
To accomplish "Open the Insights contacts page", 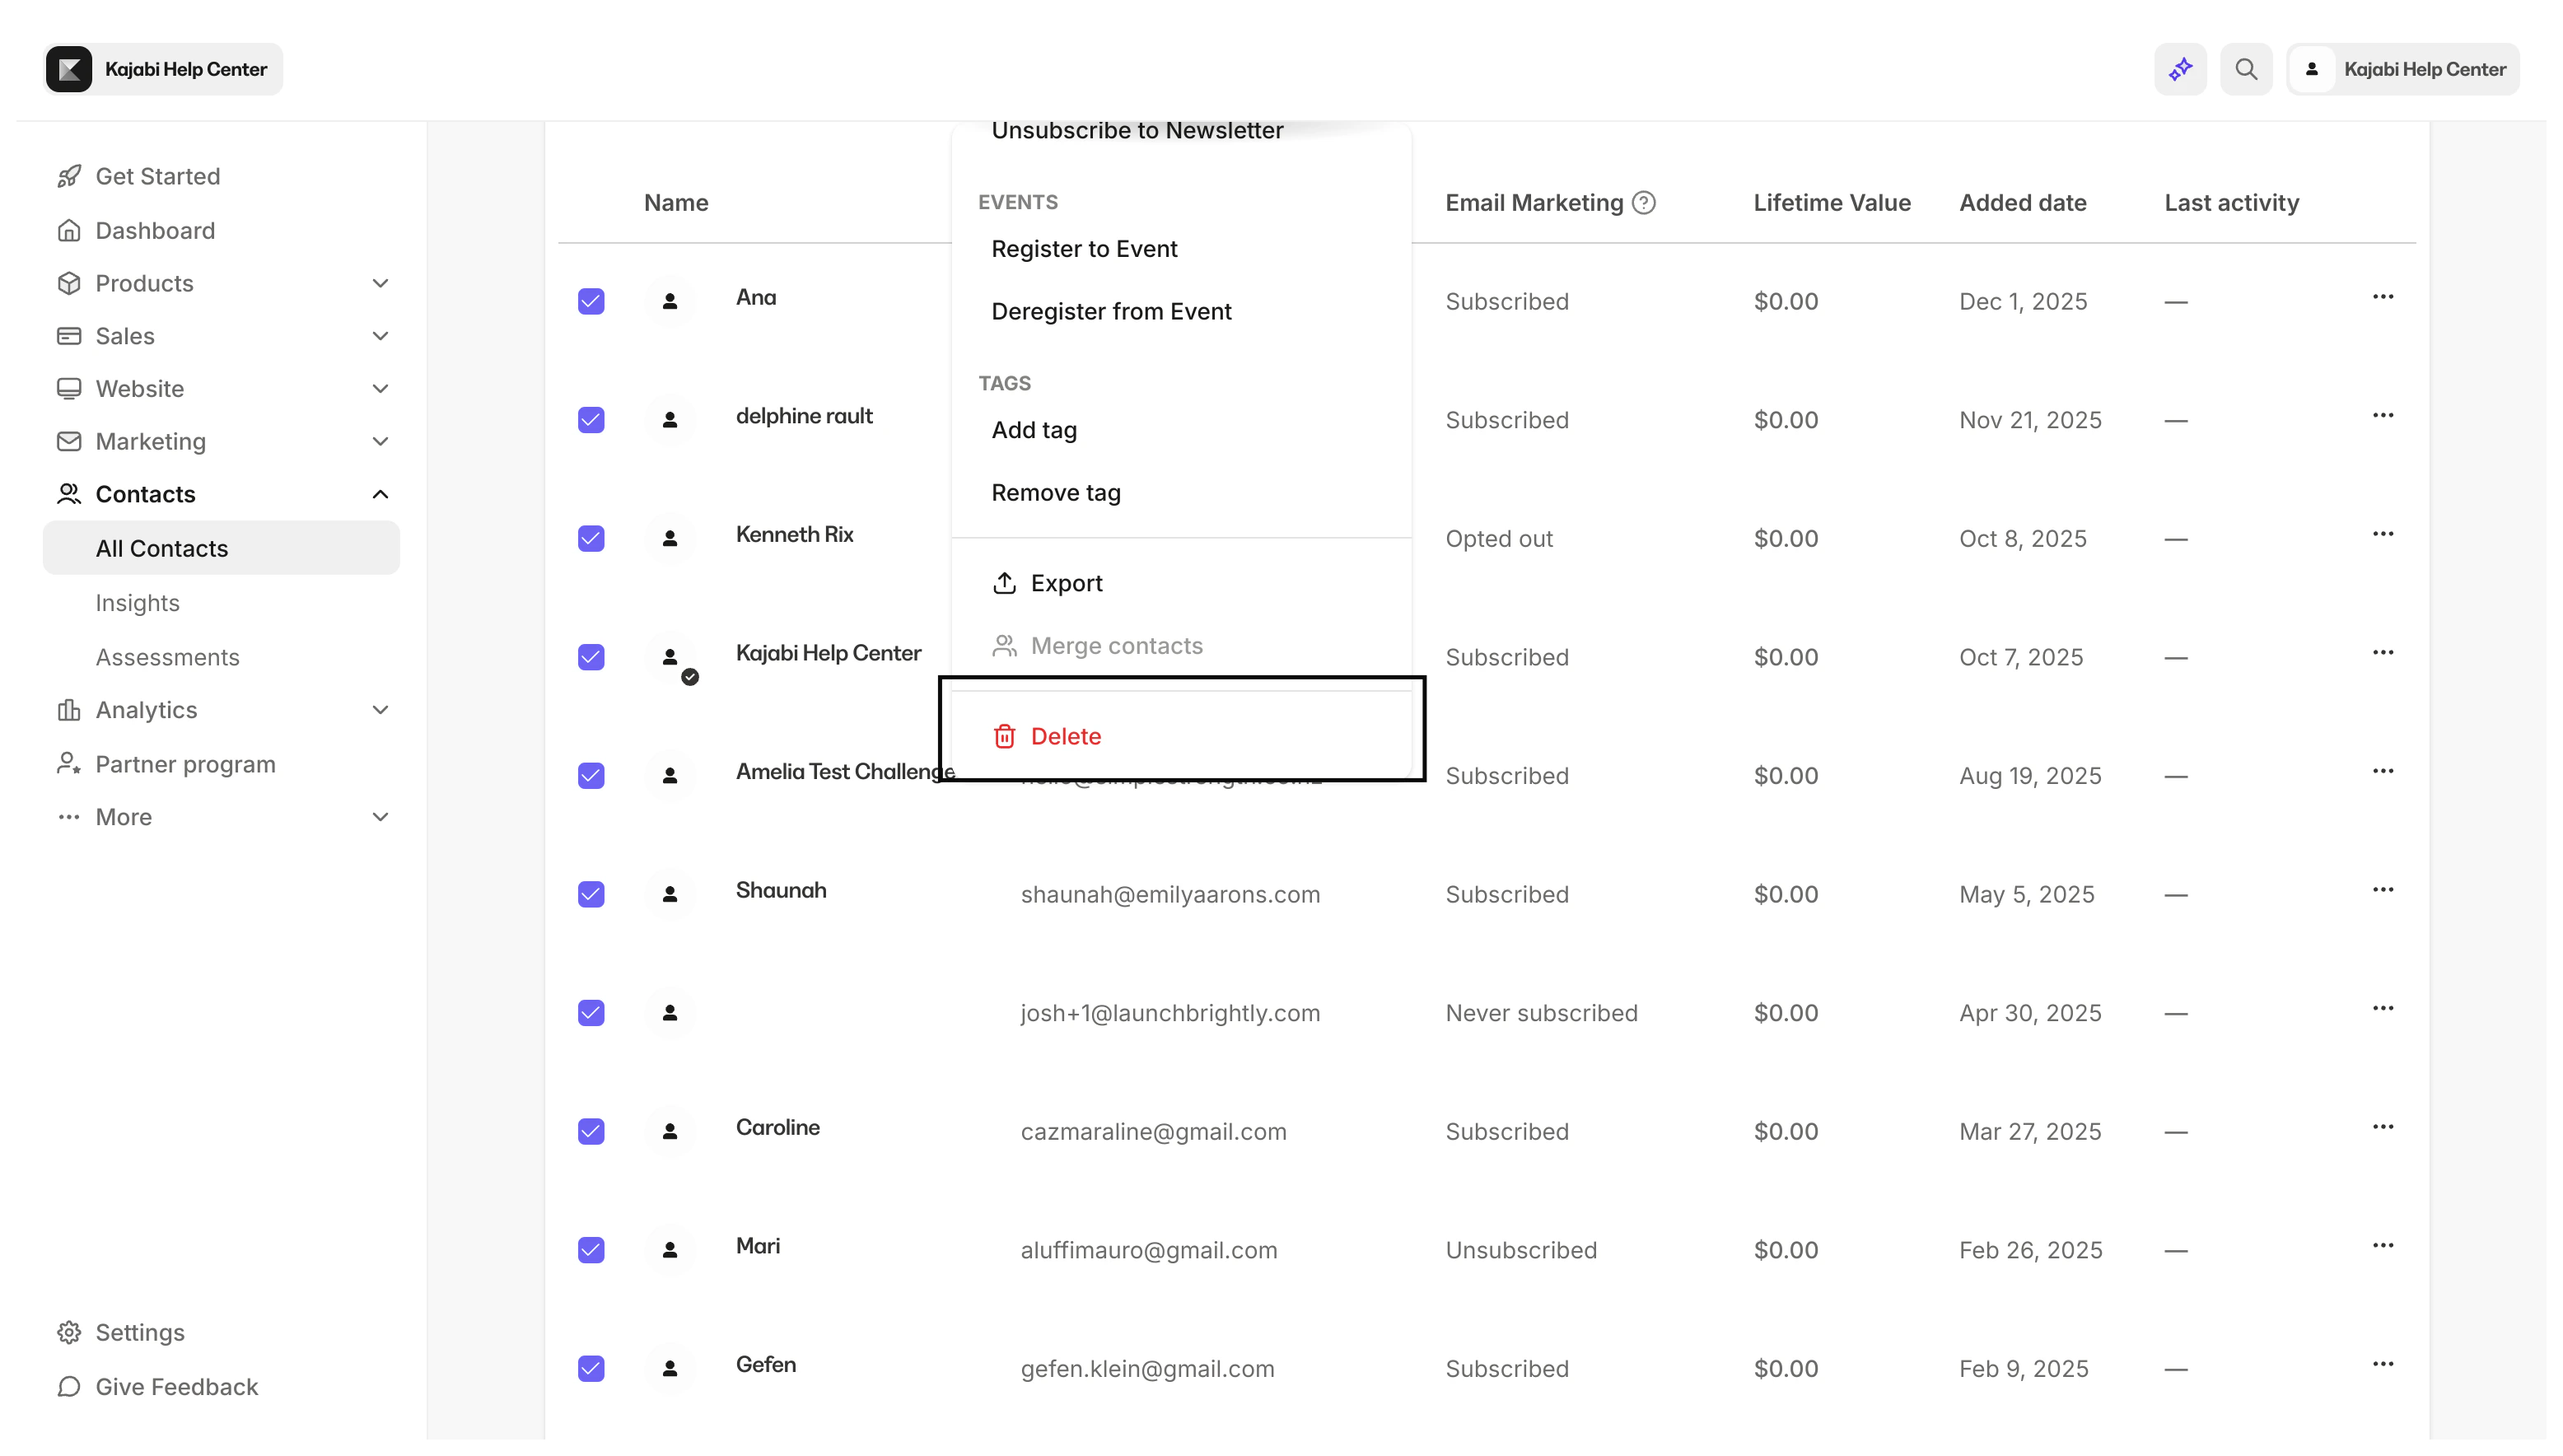I will [138, 603].
